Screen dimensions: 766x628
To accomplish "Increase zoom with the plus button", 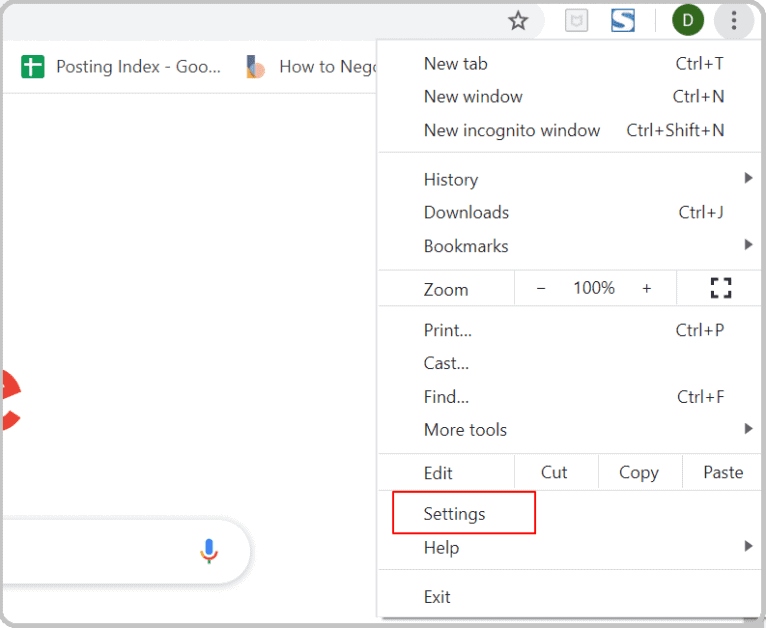I will tap(646, 289).
